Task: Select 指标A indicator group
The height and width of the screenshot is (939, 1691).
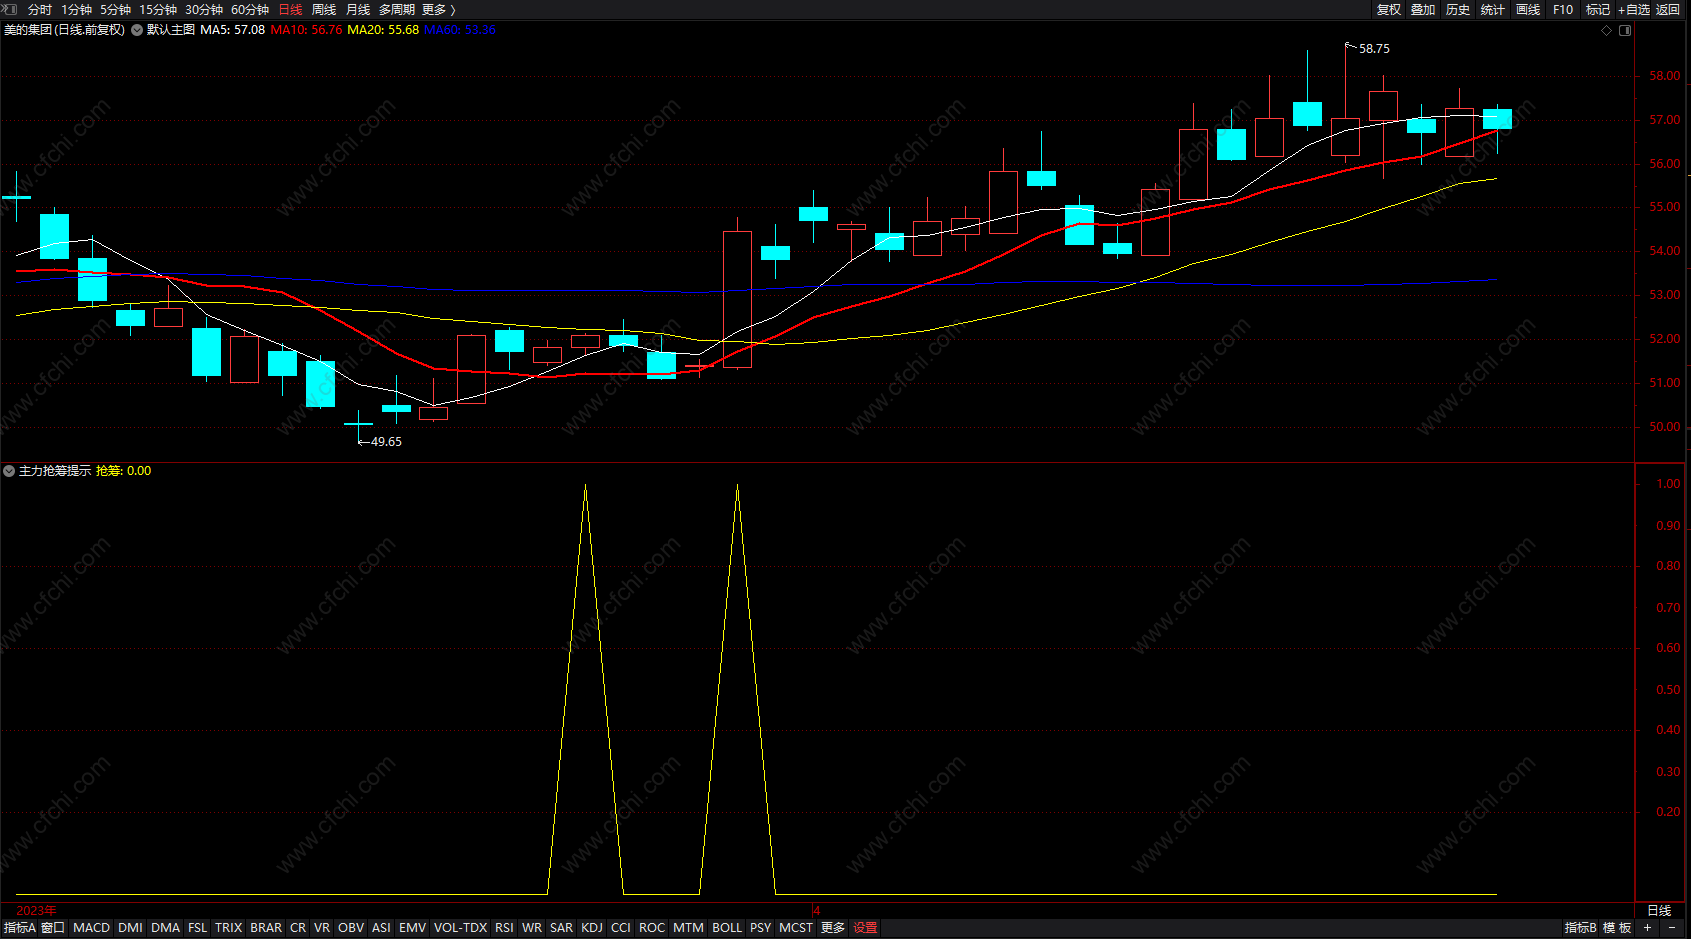Action: [x=20, y=928]
